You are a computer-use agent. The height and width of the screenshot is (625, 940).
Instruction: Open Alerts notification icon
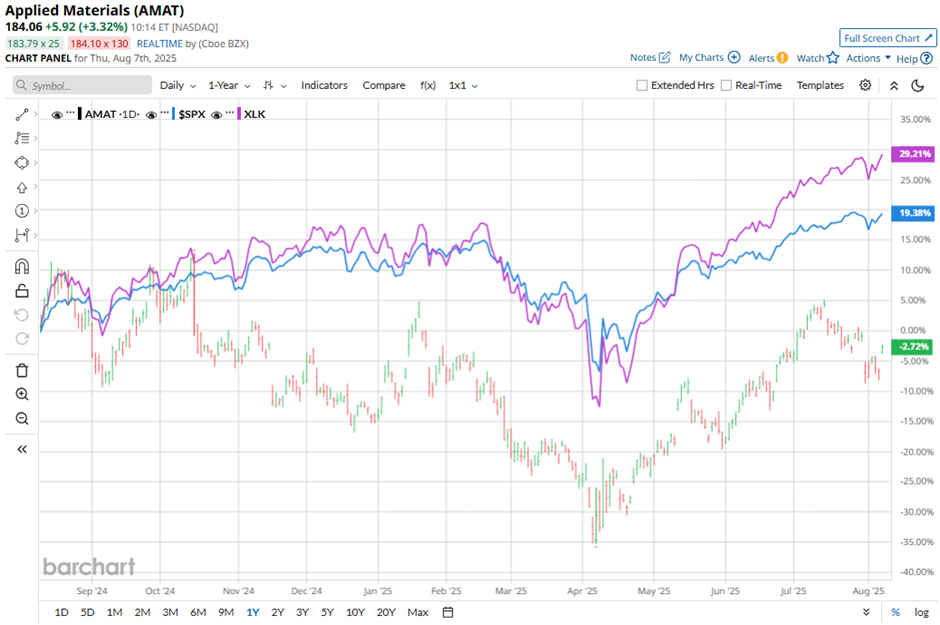click(782, 58)
